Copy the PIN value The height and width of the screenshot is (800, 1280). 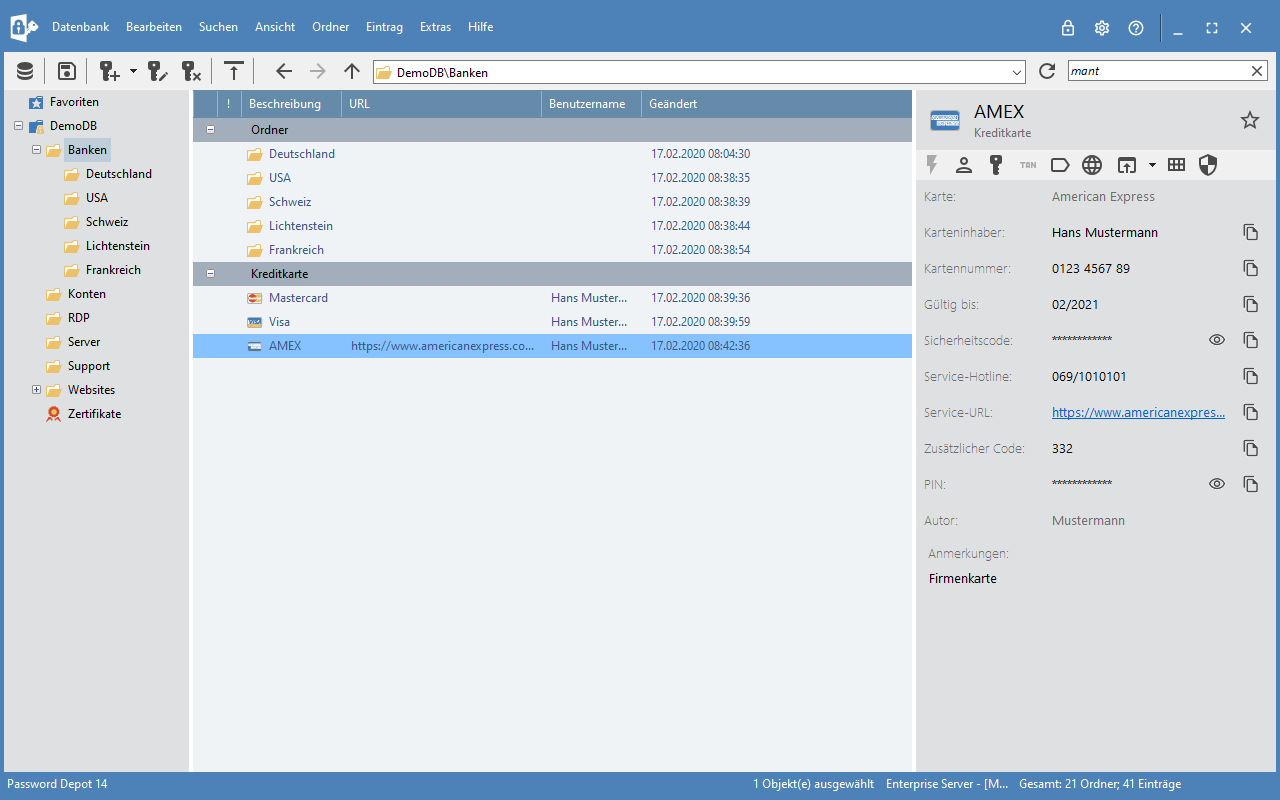point(1251,484)
